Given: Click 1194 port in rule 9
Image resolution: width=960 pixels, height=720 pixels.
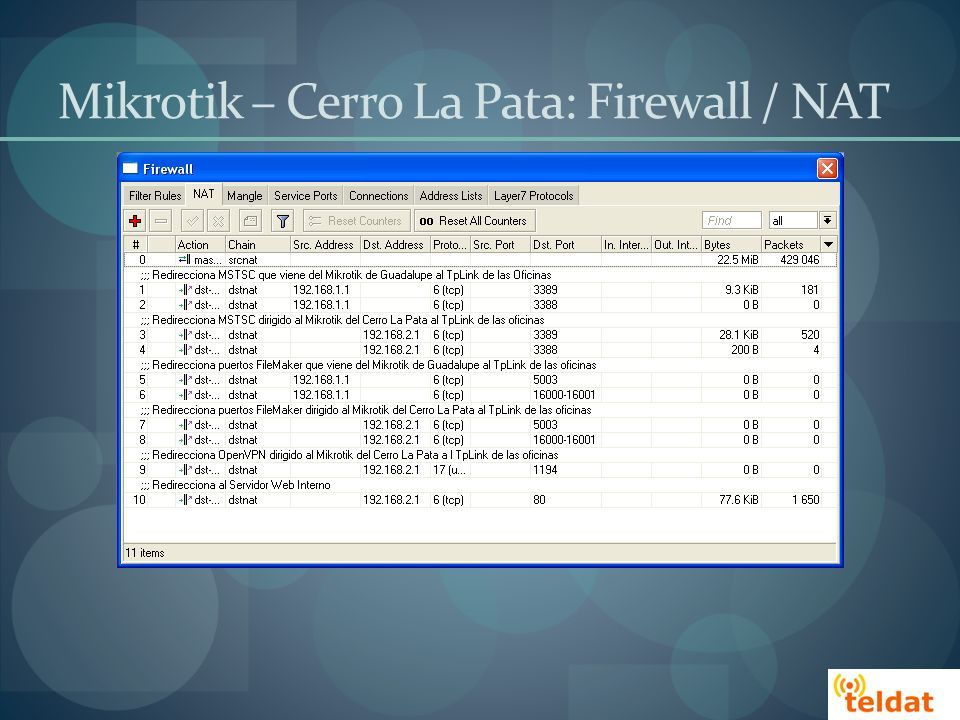Looking at the screenshot, I should point(545,470).
